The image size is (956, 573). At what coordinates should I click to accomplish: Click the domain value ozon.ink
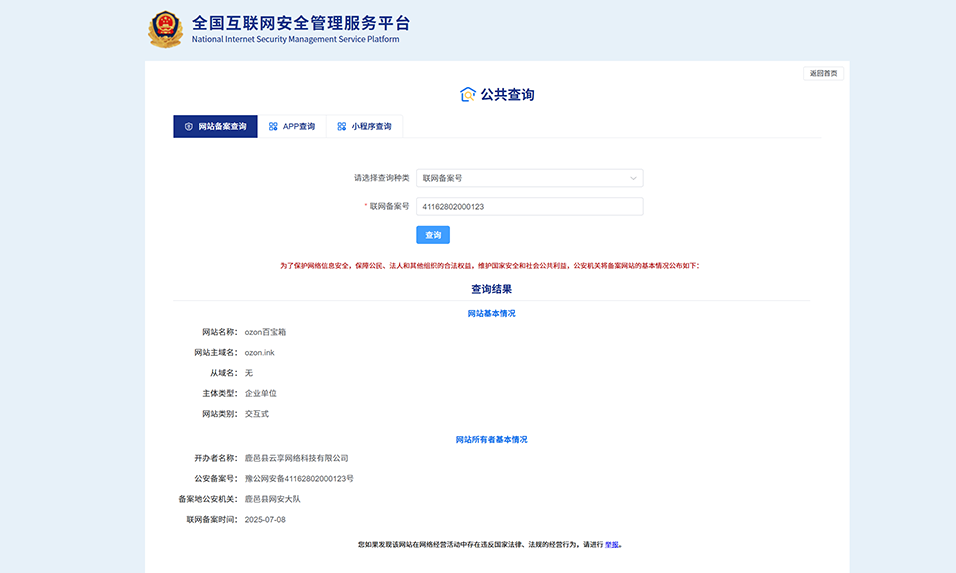click(260, 352)
